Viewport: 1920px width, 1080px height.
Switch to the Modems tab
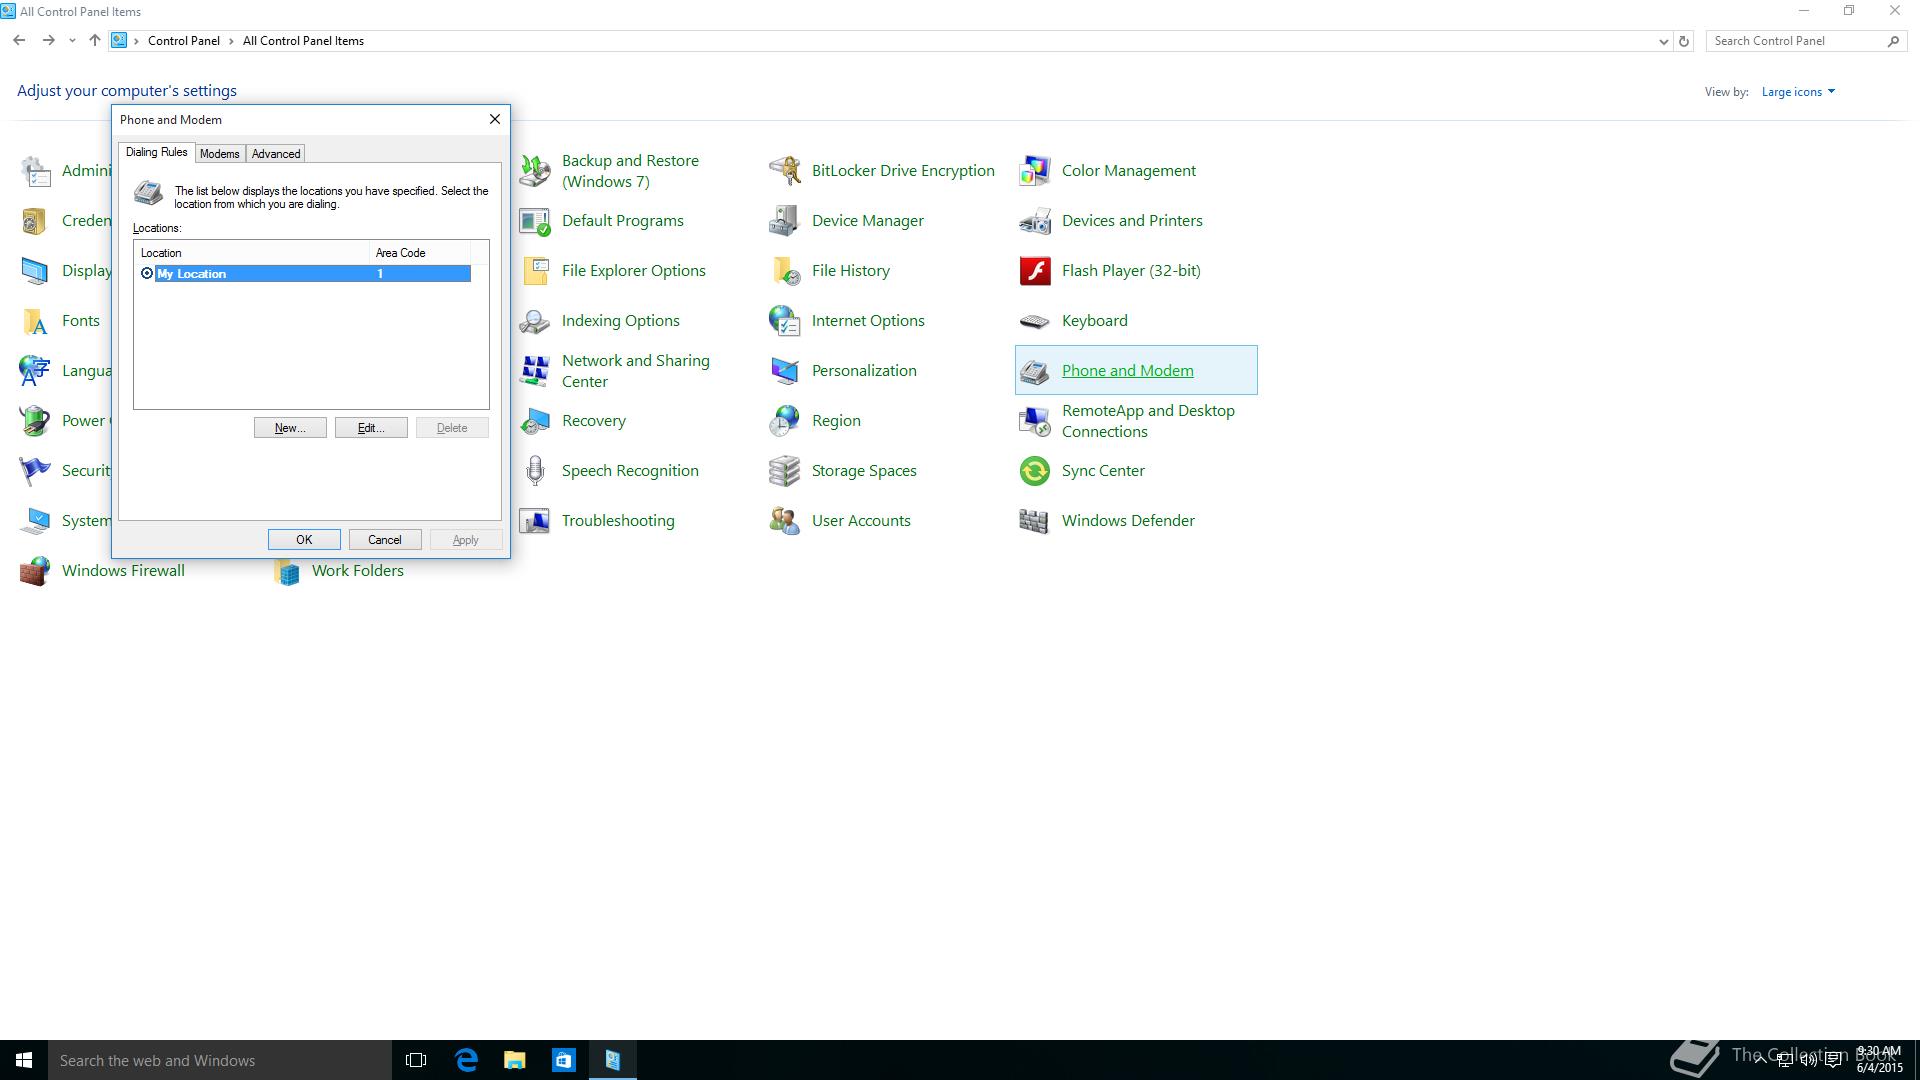(x=219, y=154)
